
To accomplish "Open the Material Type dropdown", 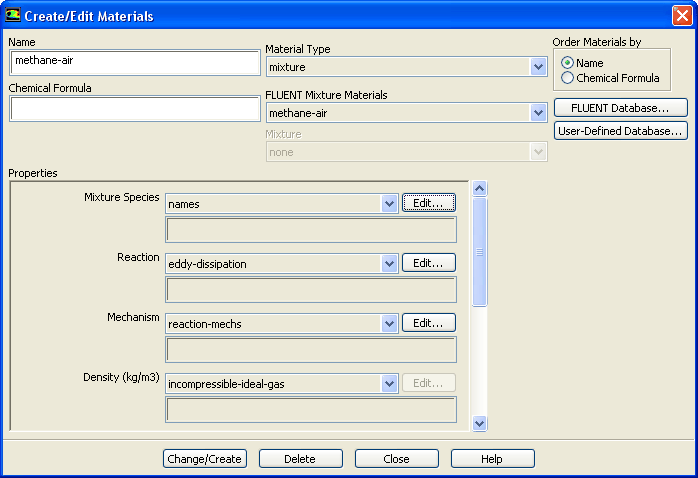I will tap(538, 67).
